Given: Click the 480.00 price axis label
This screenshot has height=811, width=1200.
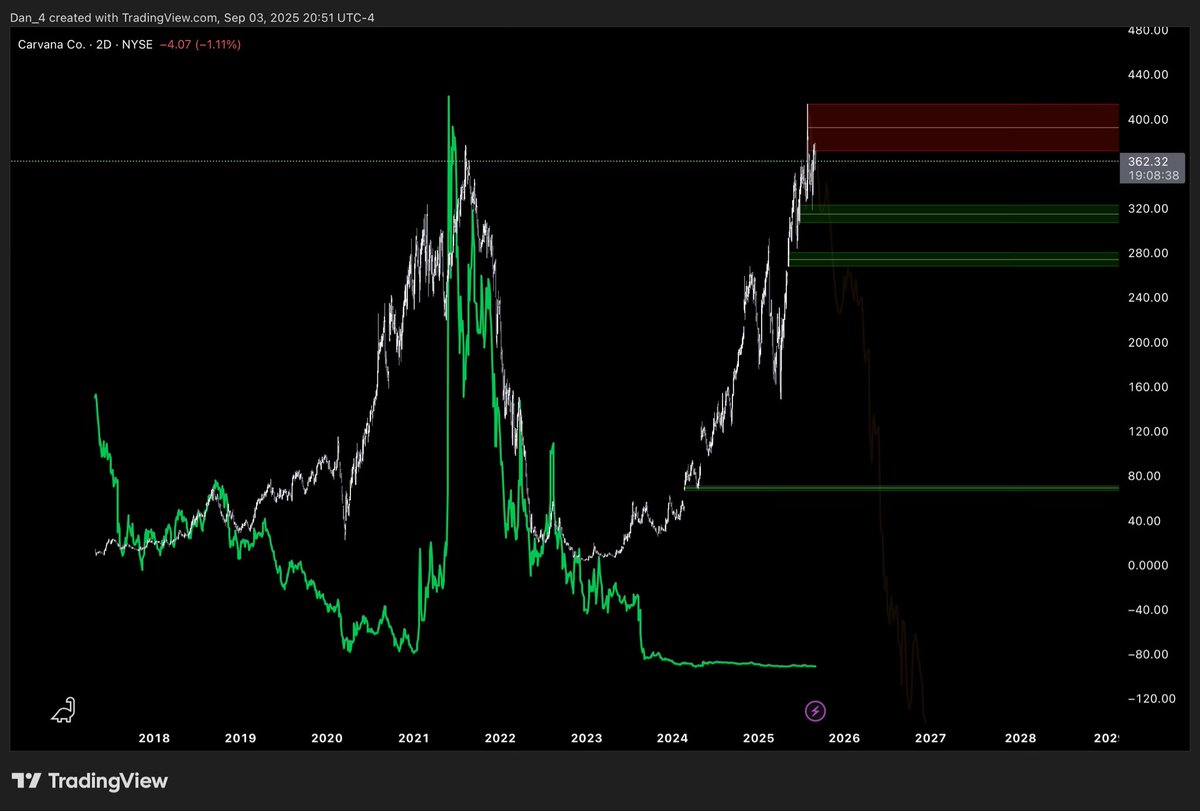Looking at the screenshot, I should tap(1148, 30).
